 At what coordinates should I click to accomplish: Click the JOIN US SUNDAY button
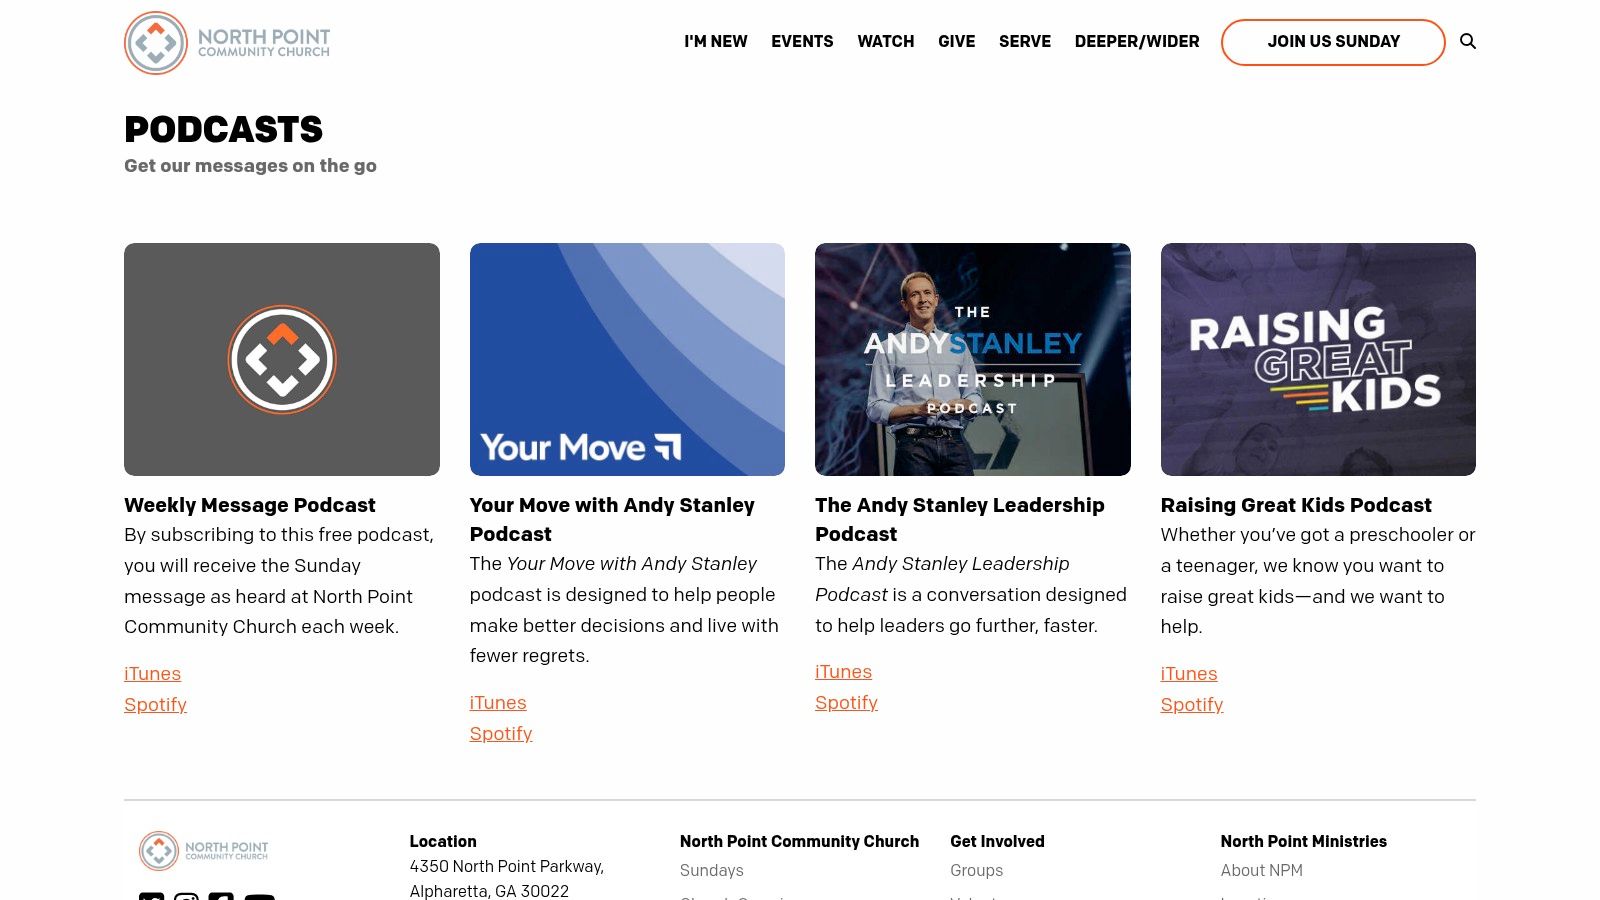1333,42
